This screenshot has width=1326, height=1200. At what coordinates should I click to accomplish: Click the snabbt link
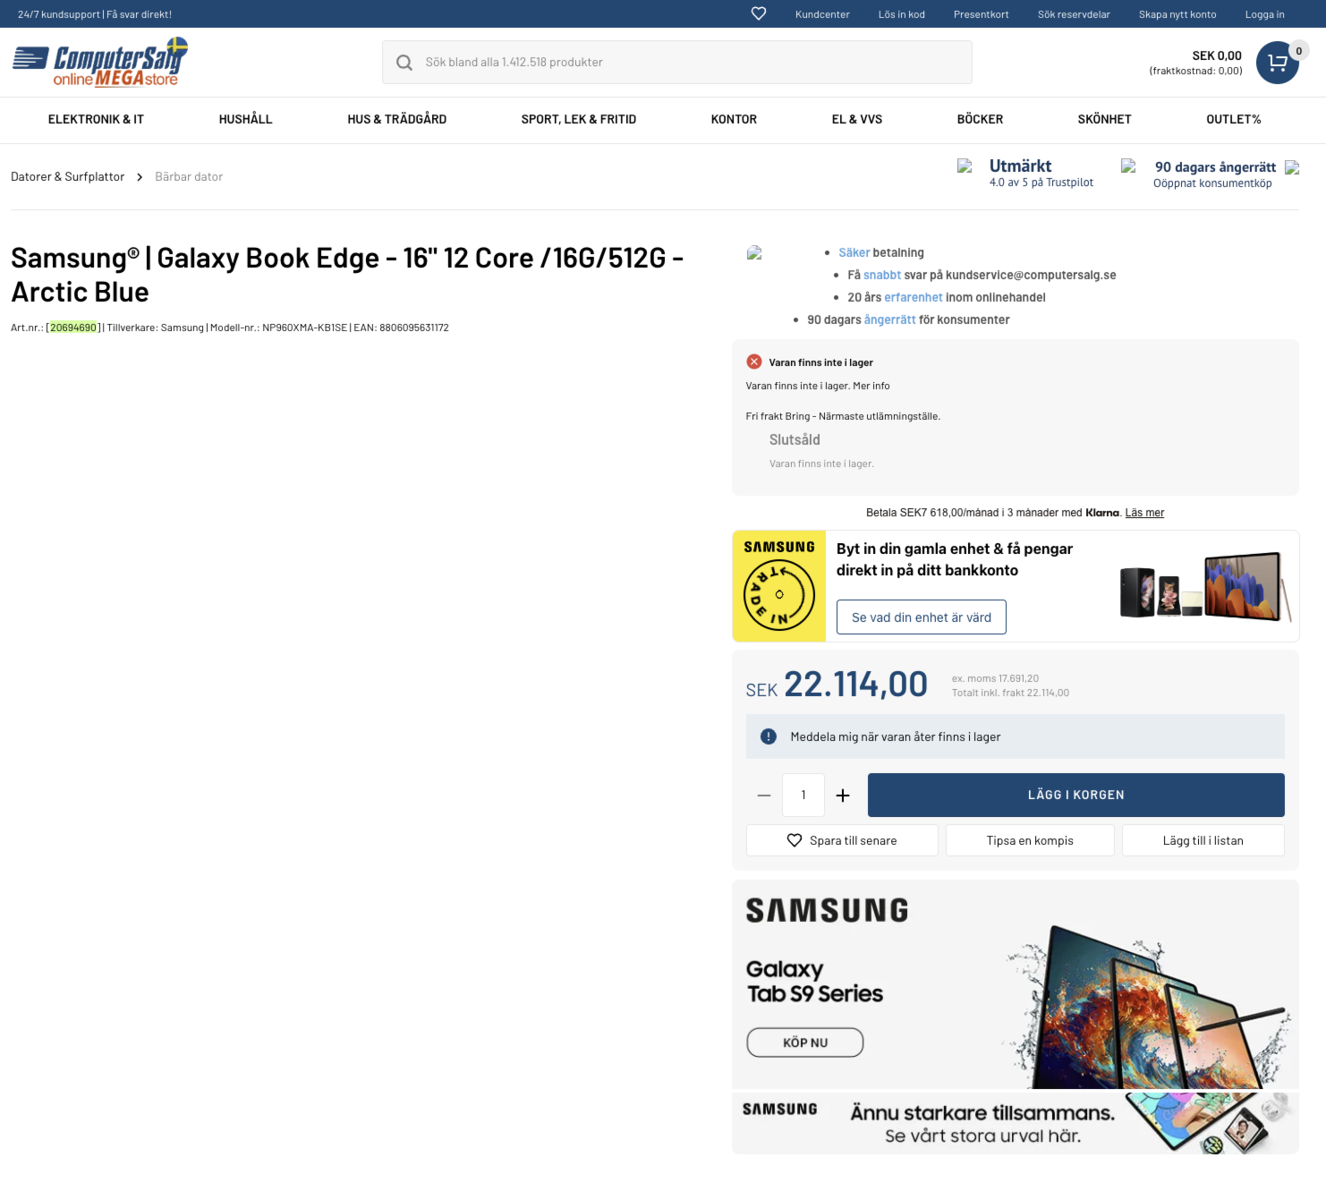click(x=882, y=275)
